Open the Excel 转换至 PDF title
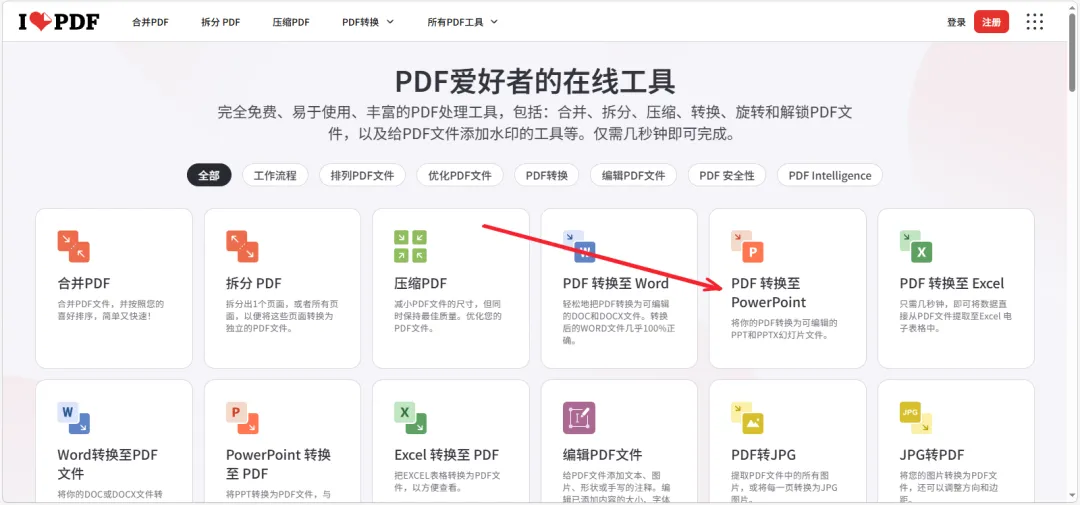The image size is (1080, 505). tap(446, 455)
